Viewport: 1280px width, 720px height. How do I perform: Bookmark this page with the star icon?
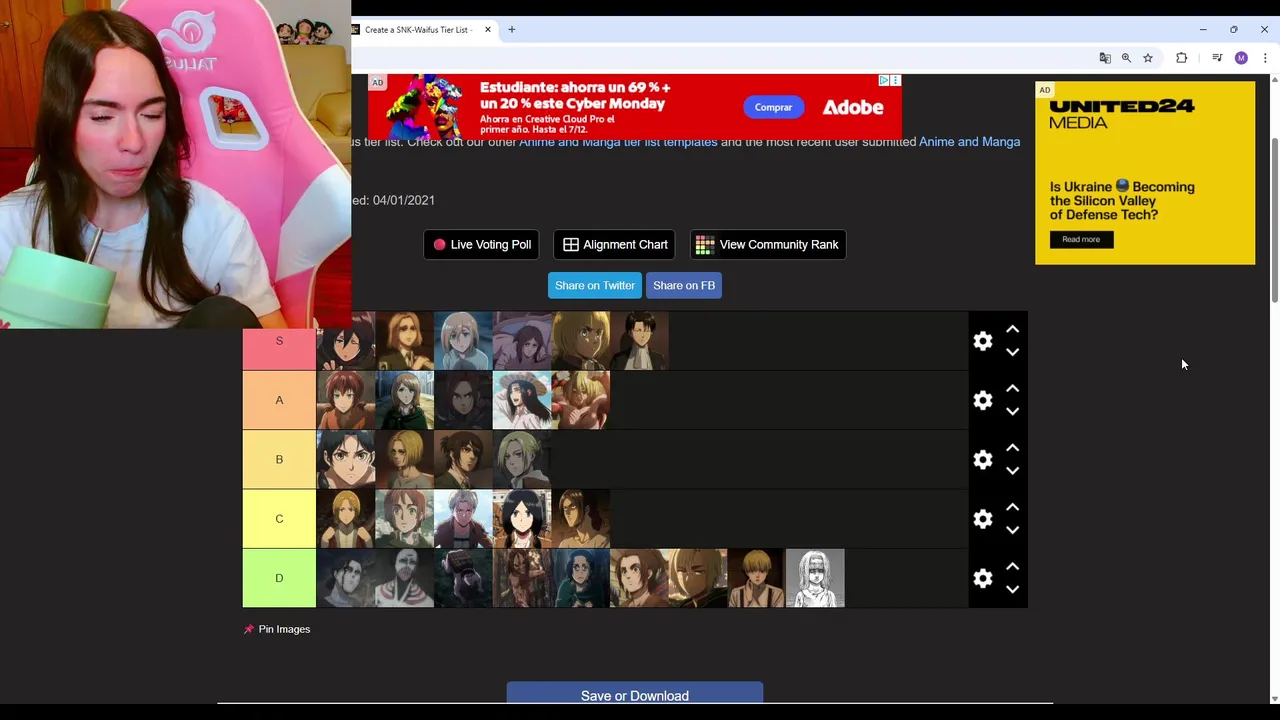1148,58
